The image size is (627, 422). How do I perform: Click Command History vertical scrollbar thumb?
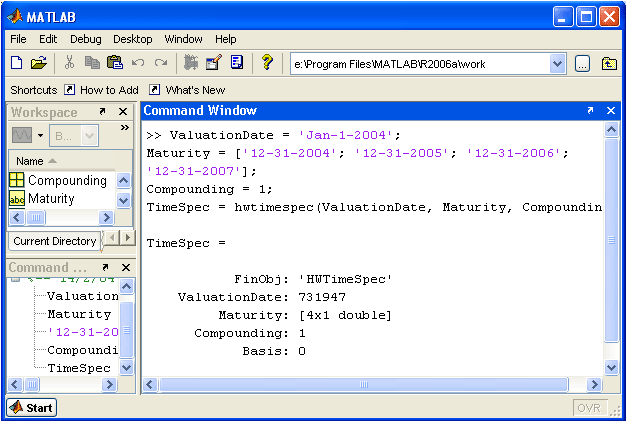[126, 330]
